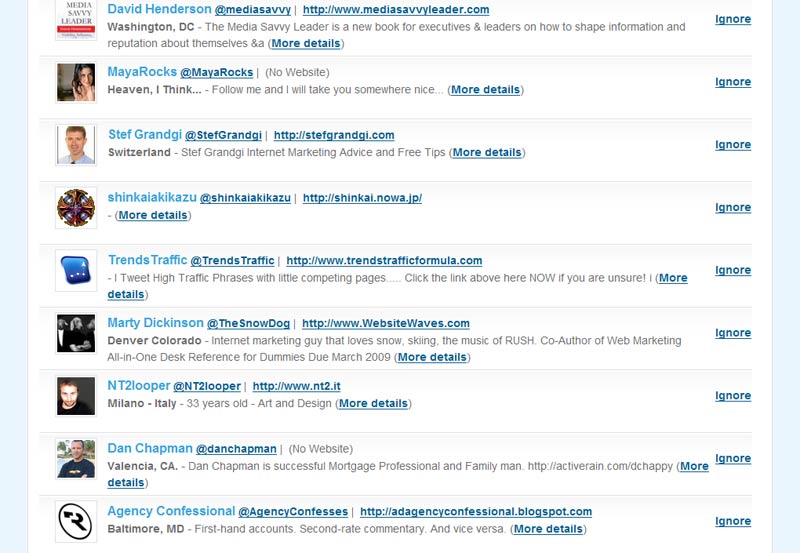Open the trendstrafficformula.com link
The image size is (800, 553).
(x=384, y=260)
